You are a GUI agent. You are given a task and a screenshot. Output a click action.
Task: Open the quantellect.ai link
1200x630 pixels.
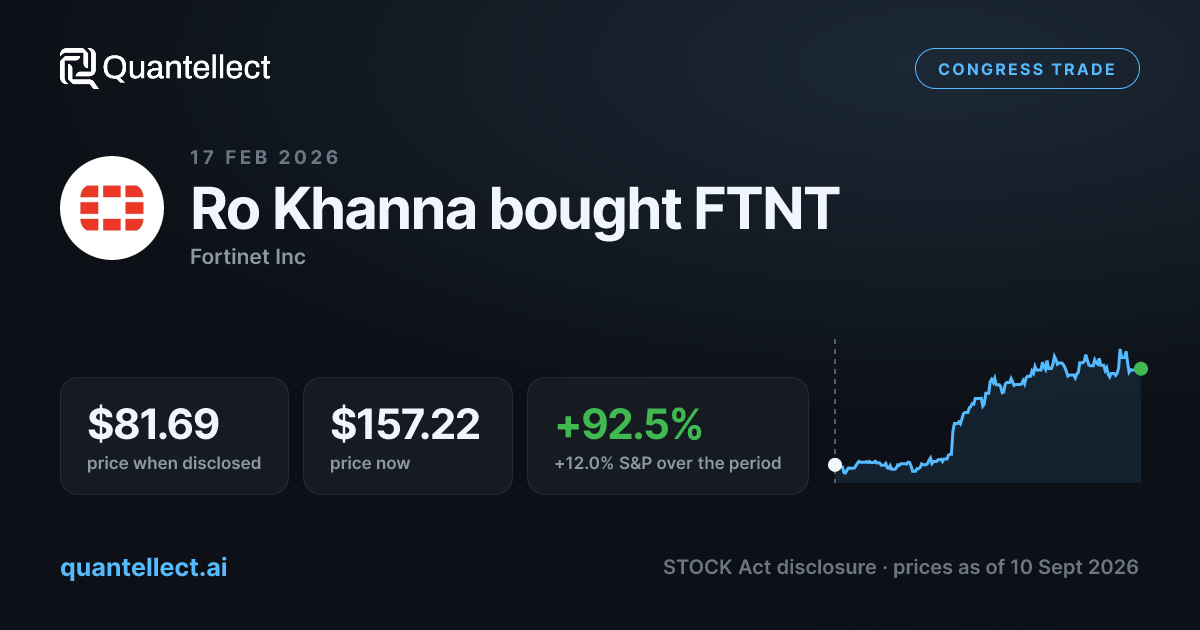click(144, 567)
